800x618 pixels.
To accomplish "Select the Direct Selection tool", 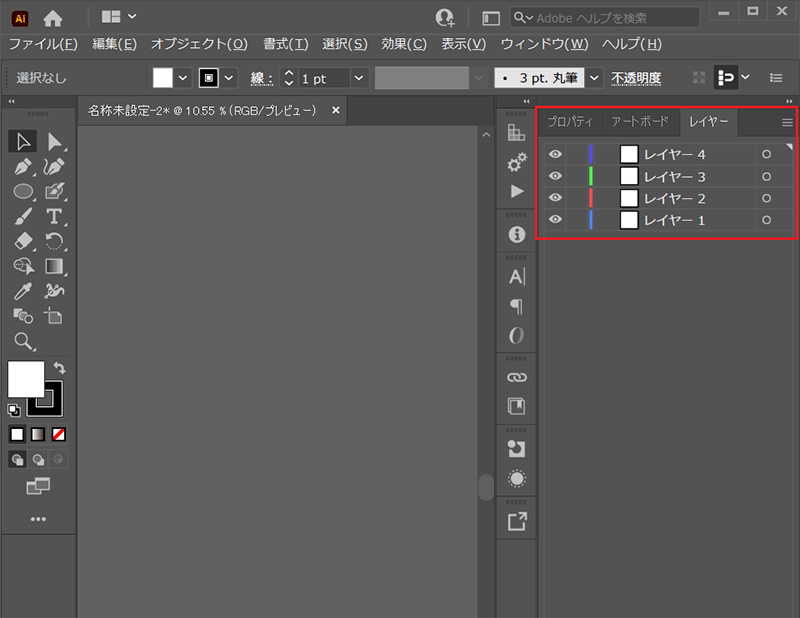I will [x=54, y=142].
